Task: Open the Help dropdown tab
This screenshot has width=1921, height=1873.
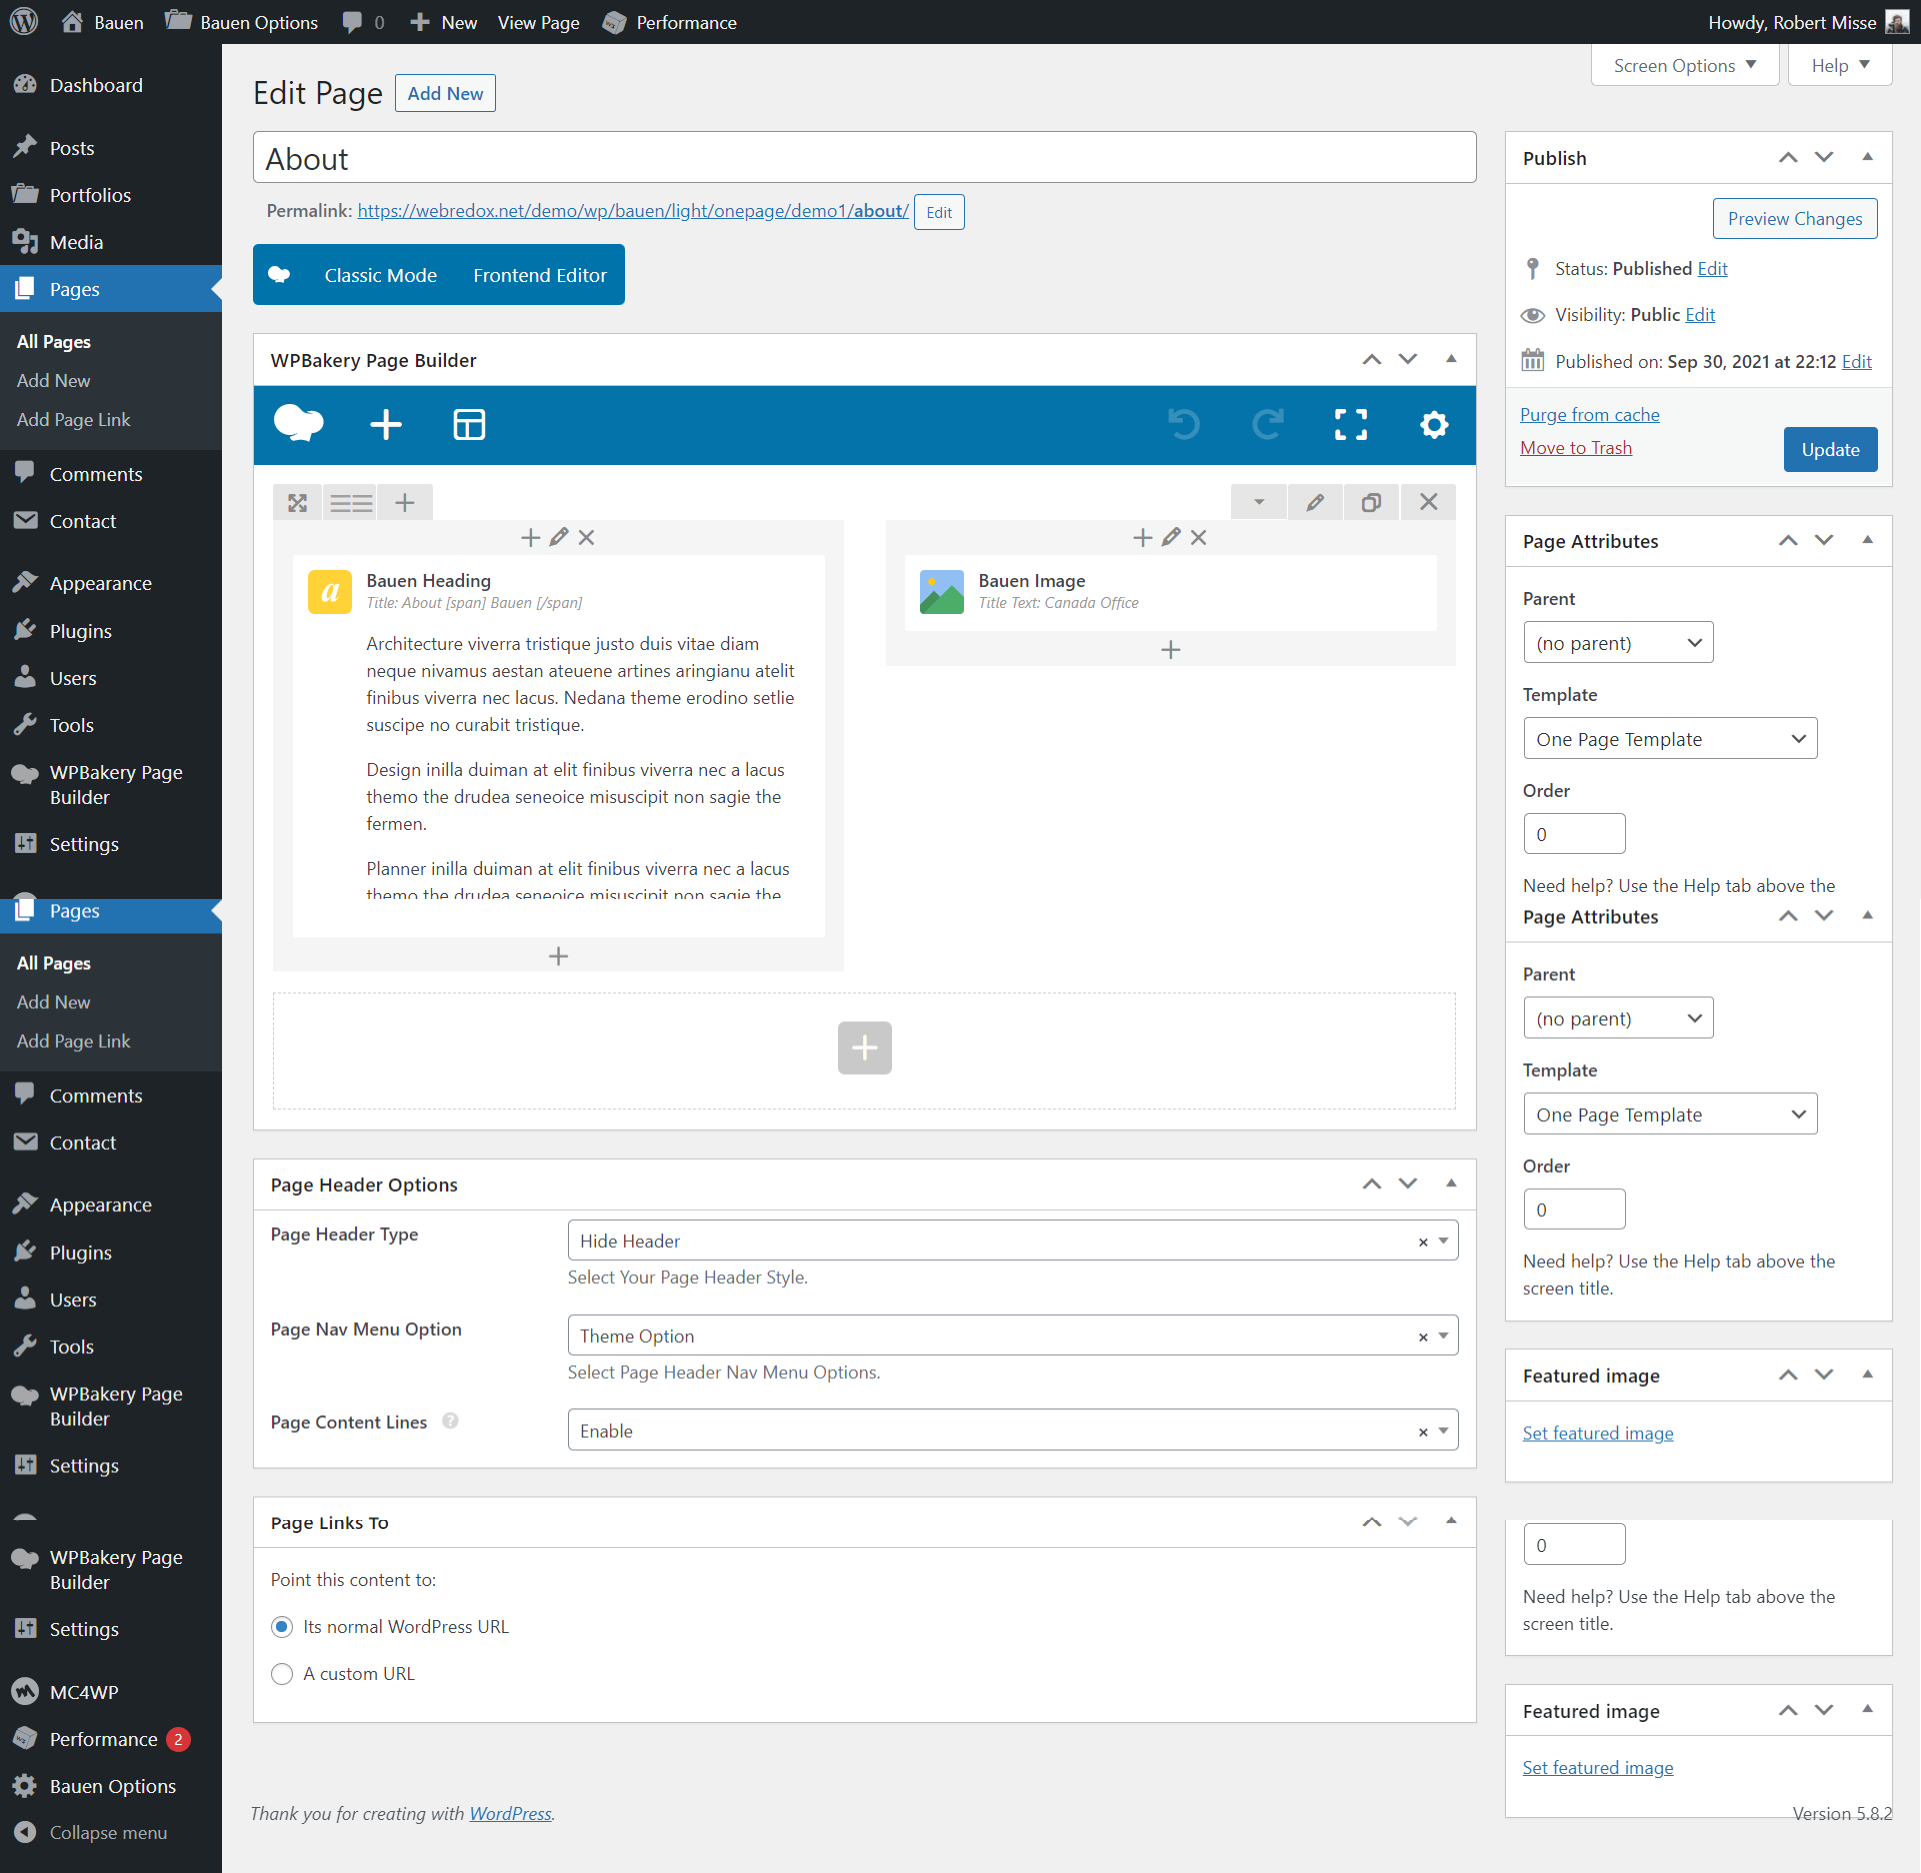Action: (1840, 65)
